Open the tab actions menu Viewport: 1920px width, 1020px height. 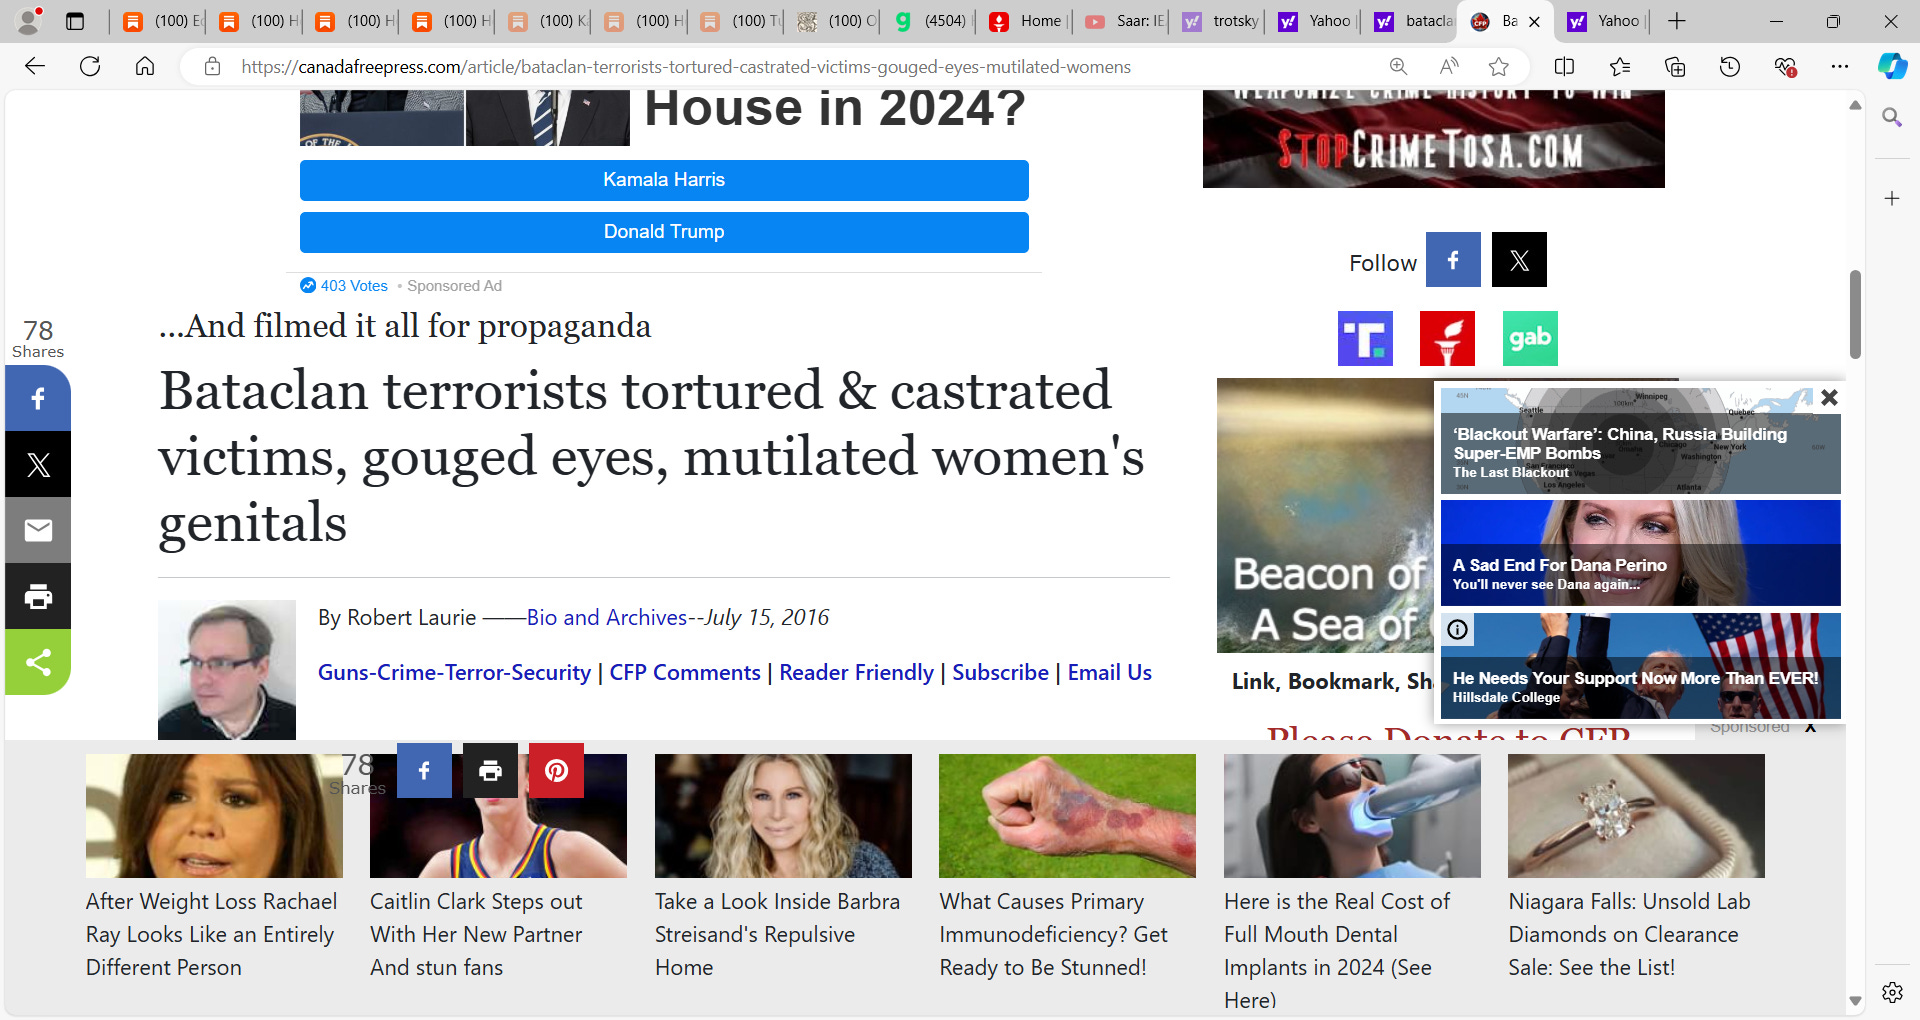(x=75, y=21)
